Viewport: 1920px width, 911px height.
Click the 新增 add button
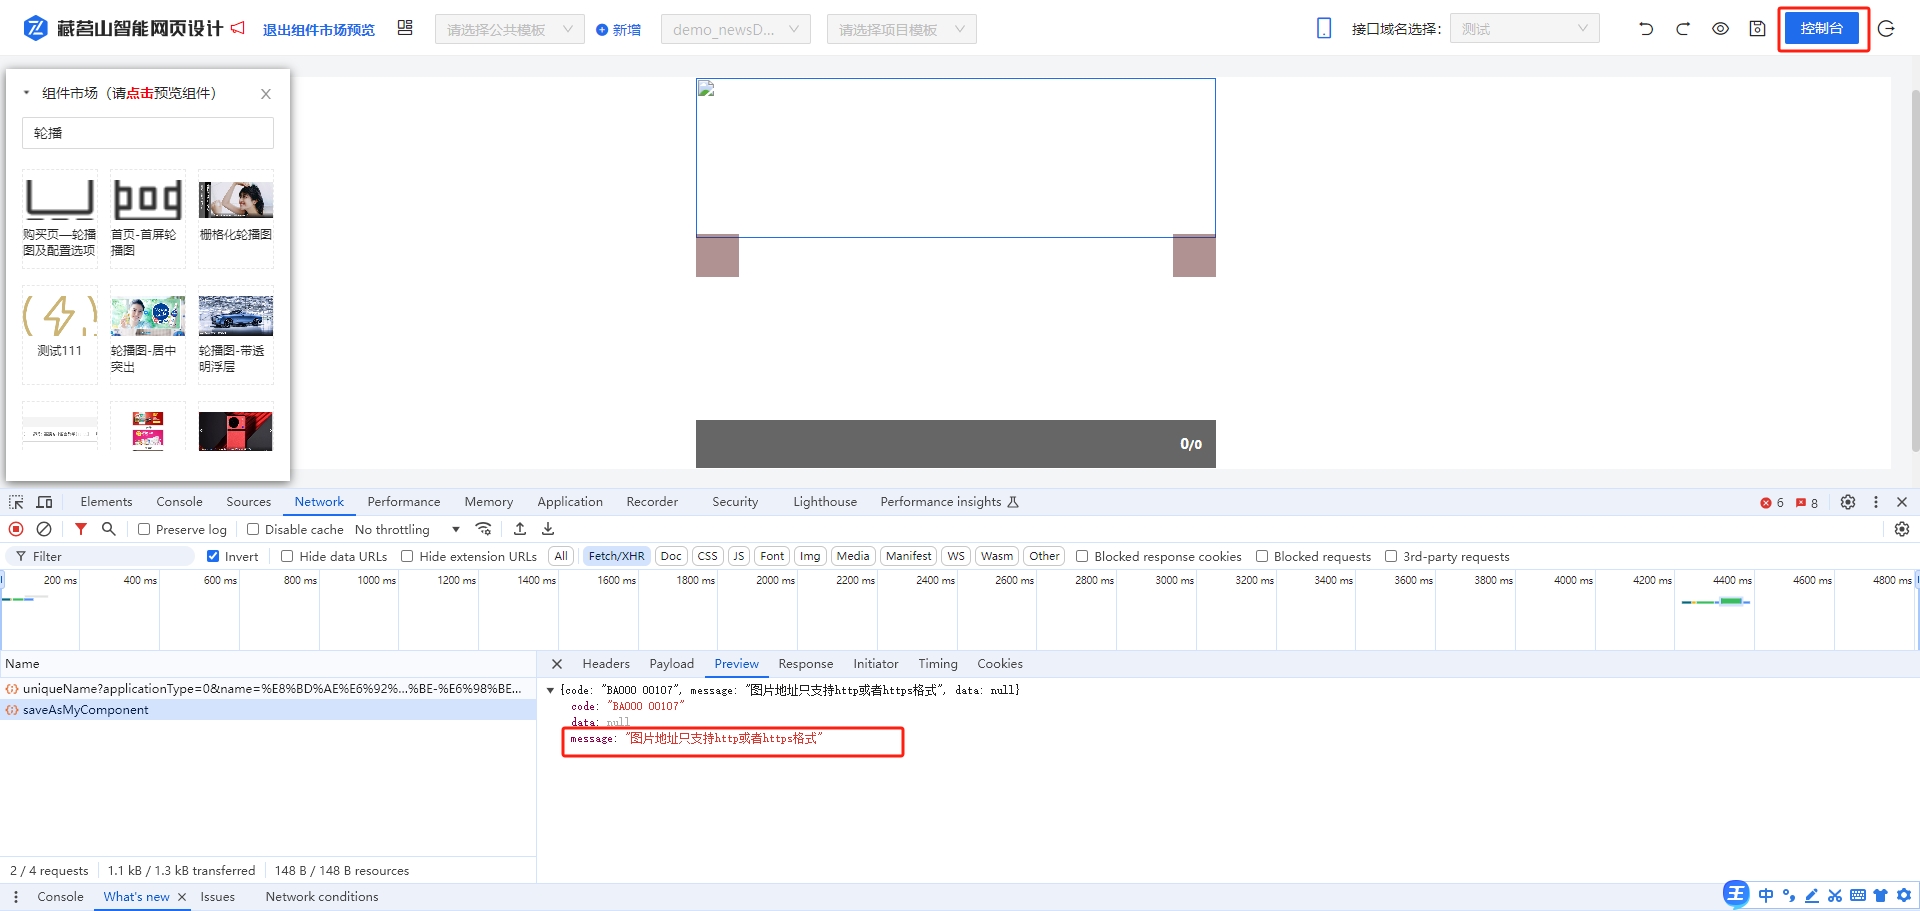619,30
